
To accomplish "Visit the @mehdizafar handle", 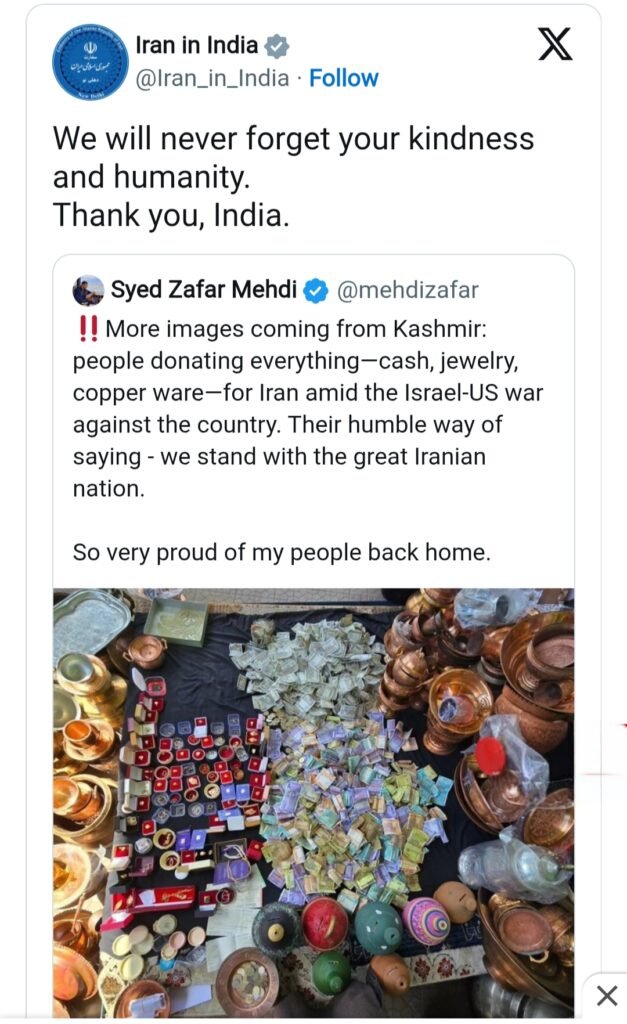I will point(407,291).
